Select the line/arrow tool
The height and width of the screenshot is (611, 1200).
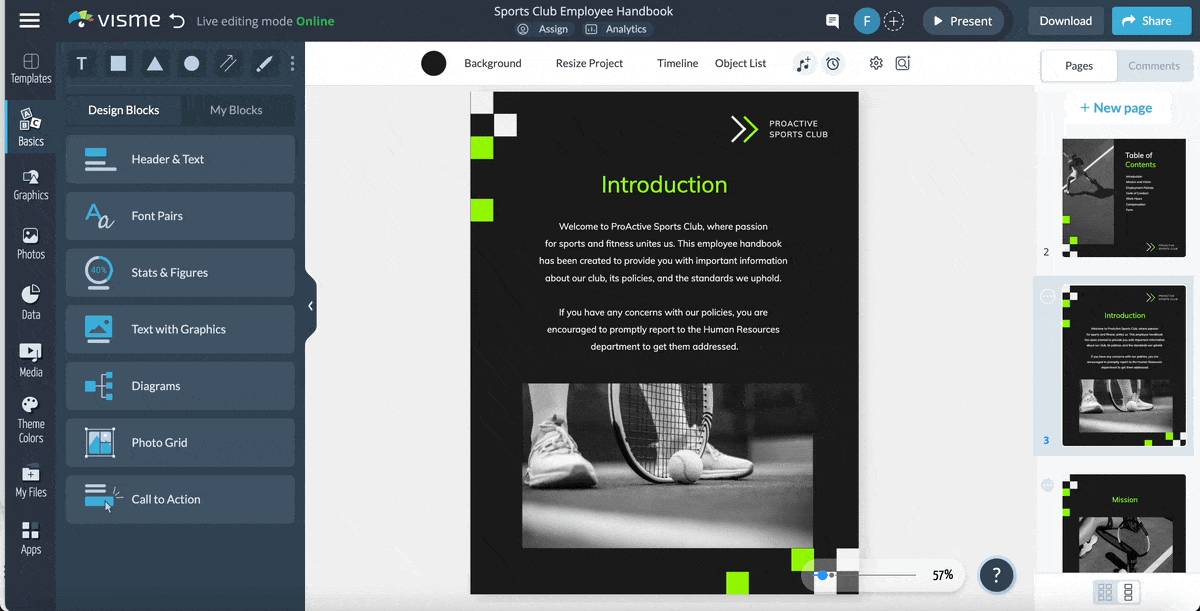coord(227,63)
